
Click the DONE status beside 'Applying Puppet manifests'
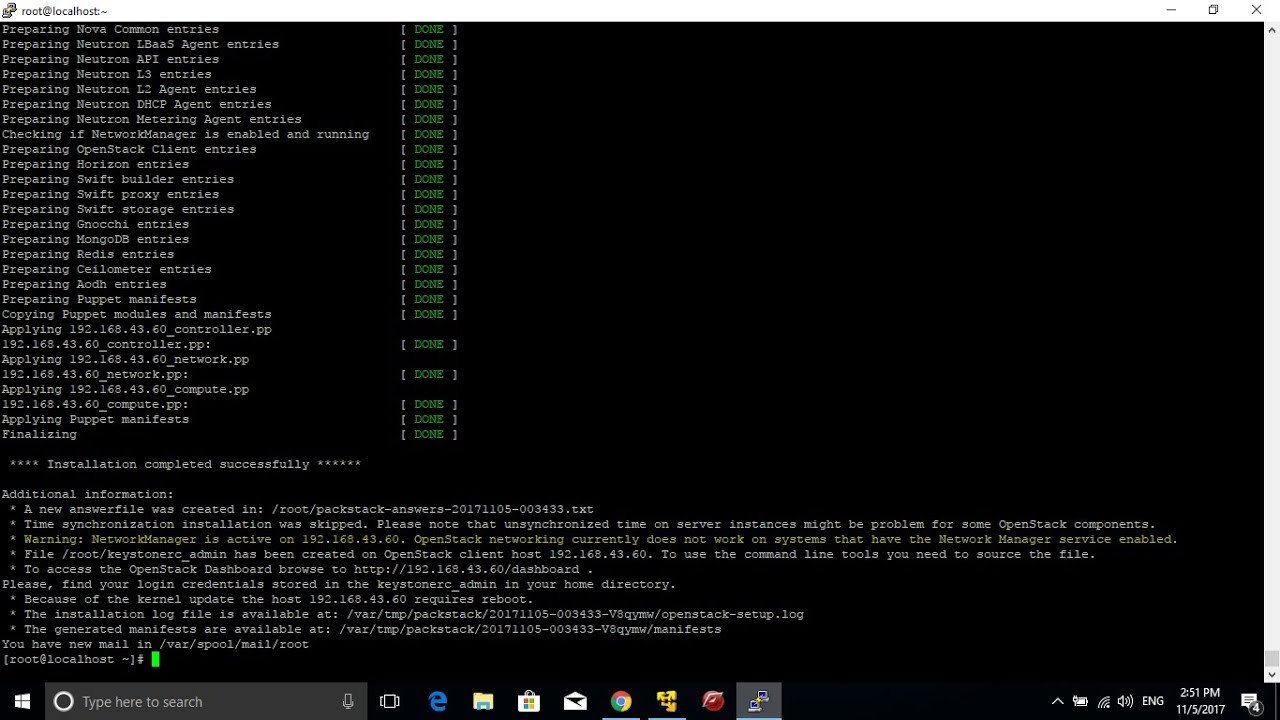[429, 419]
